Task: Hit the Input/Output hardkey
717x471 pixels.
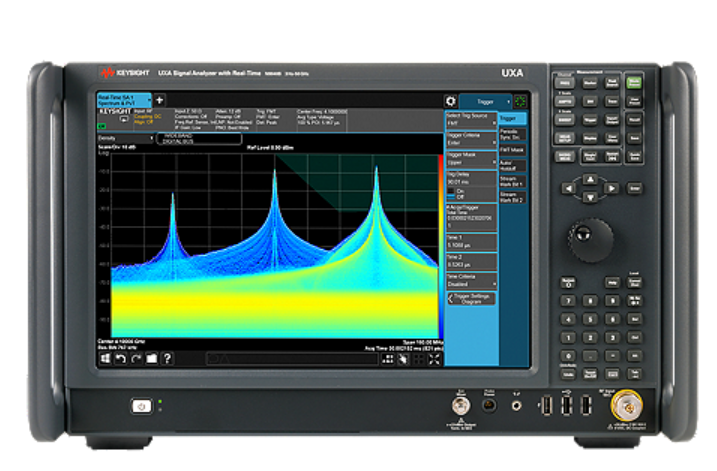Action: [612, 120]
